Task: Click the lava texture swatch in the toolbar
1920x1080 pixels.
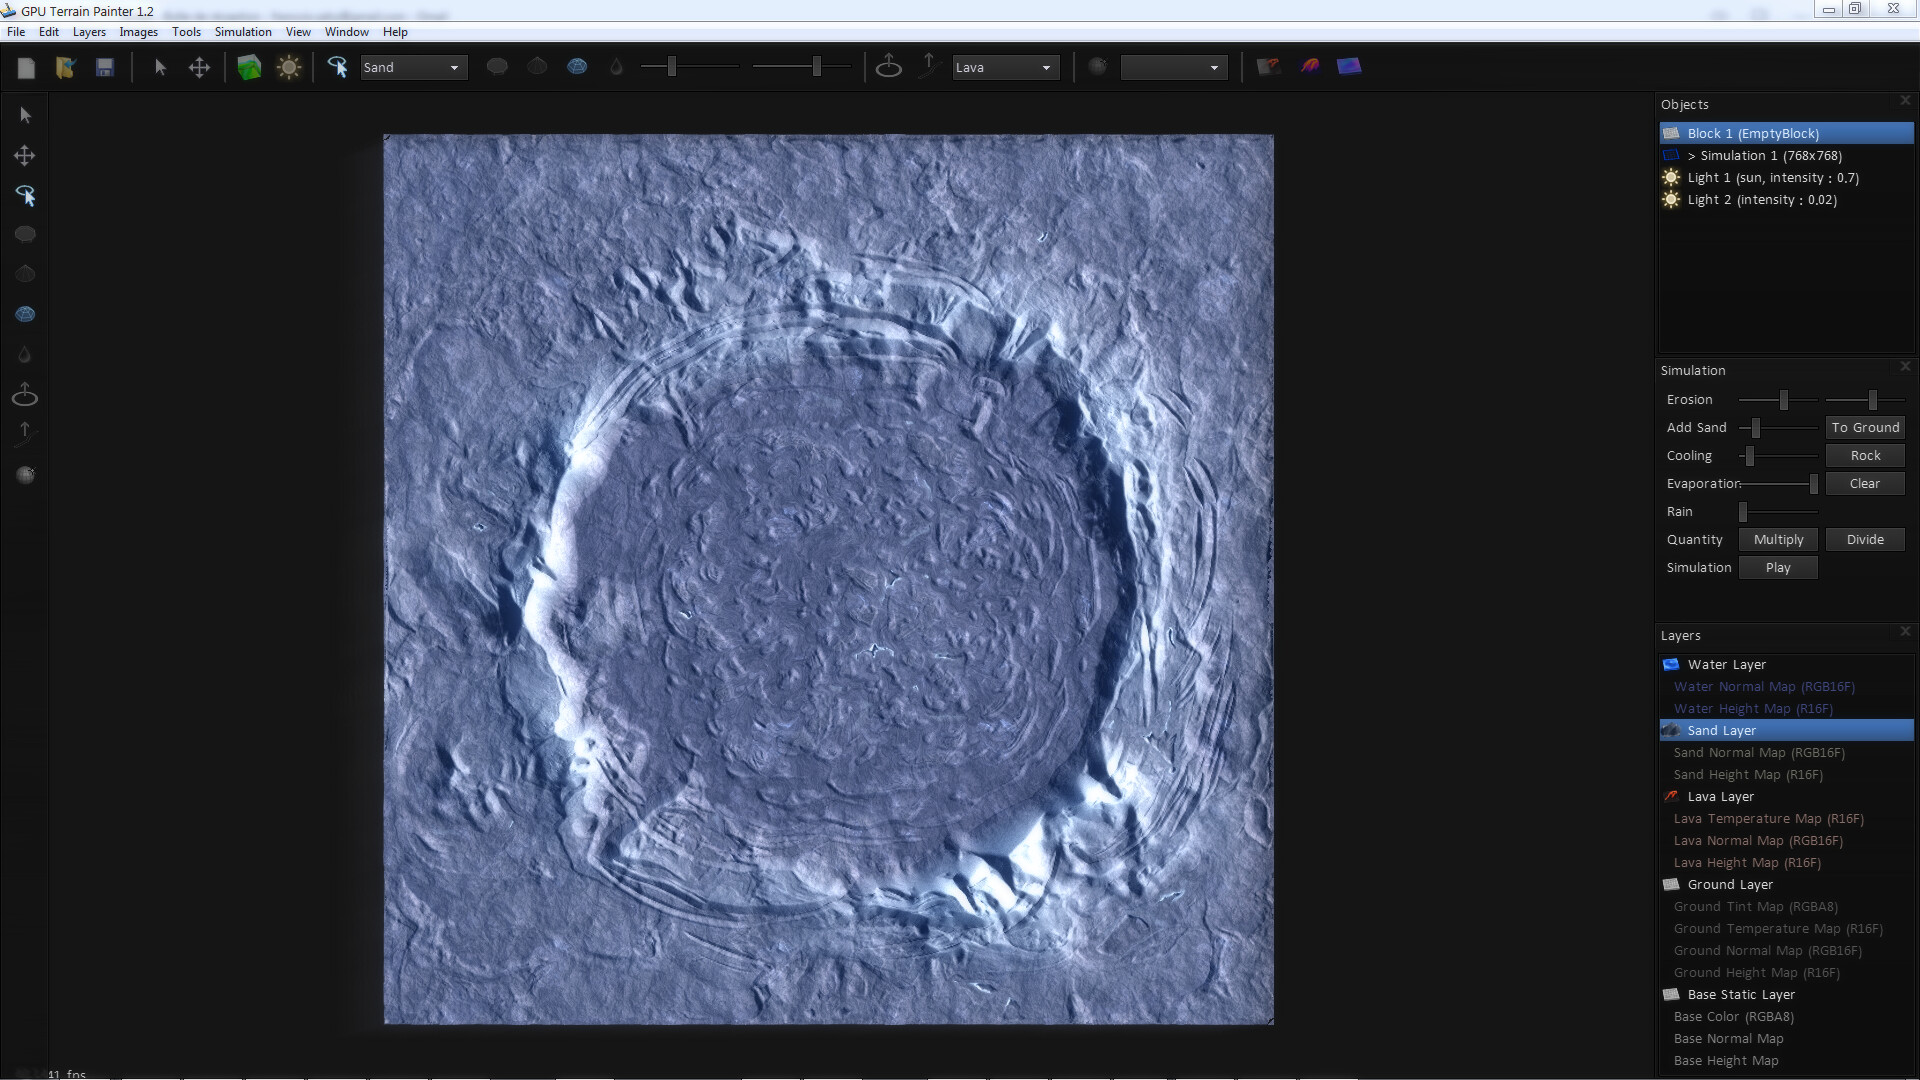Action: (1310, 66)
